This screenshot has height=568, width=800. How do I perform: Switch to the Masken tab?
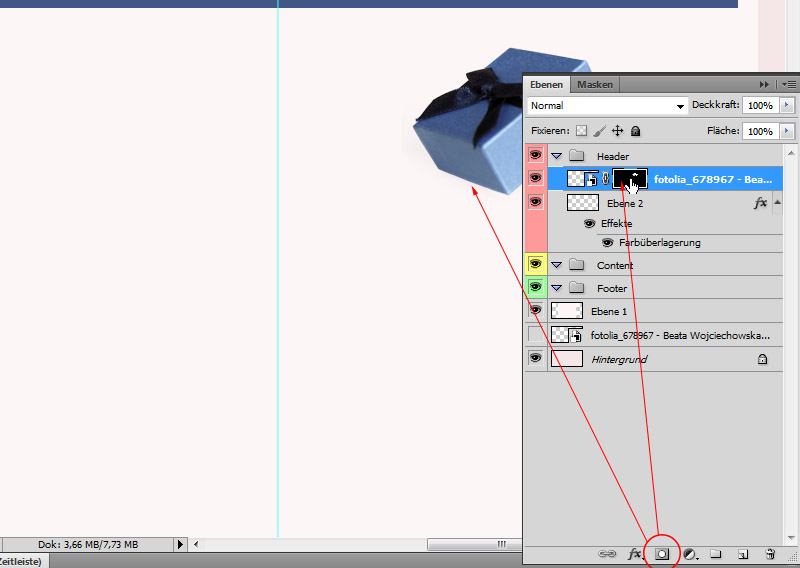(x=595, y=85)
